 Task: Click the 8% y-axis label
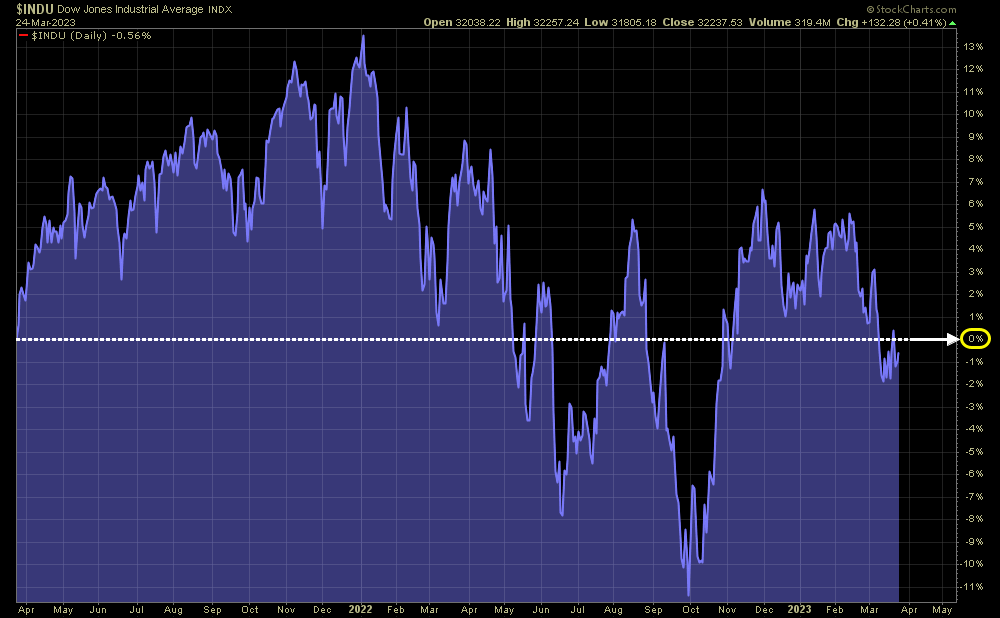(975, 159)
